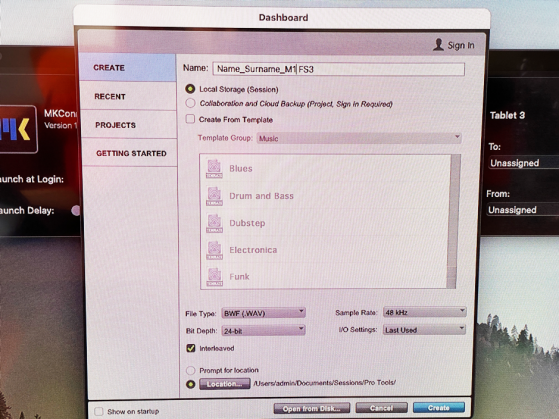Switch to the GETTING STARTED tab

[130, 153]
